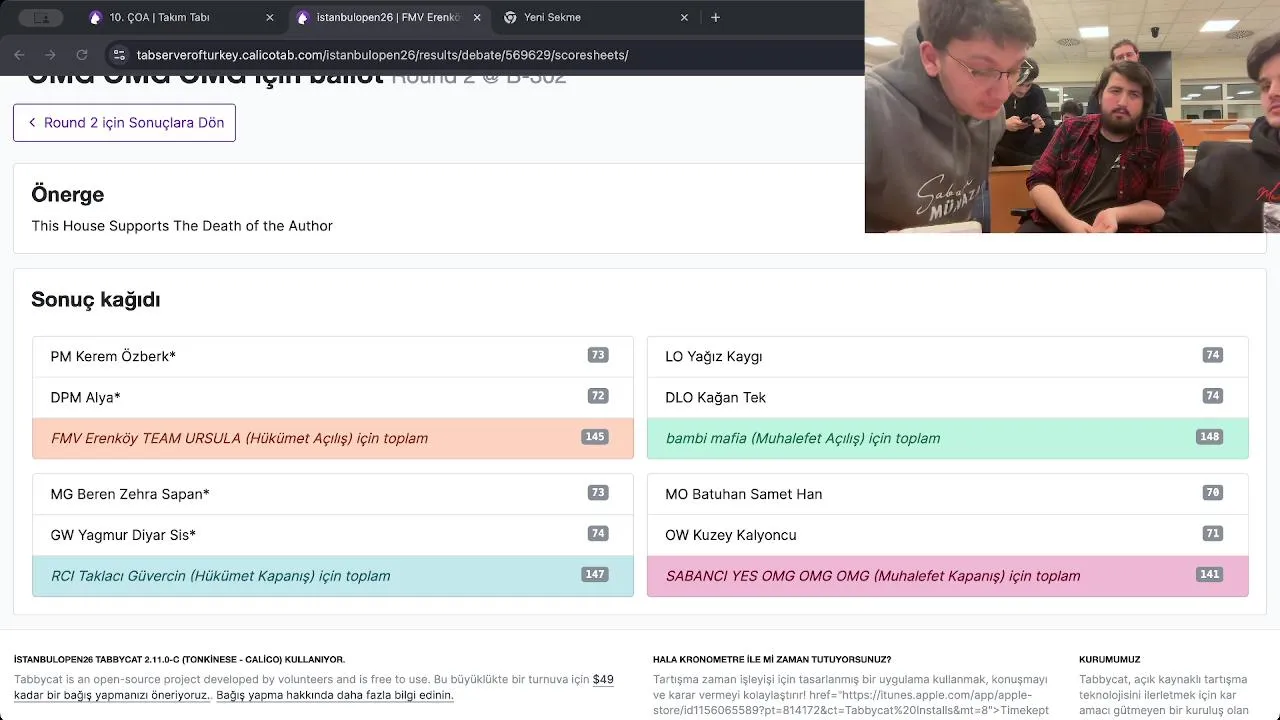Reload the current page
Image resolution: width=1280 pixels, height=720 pixels.
tap(82, 55)
